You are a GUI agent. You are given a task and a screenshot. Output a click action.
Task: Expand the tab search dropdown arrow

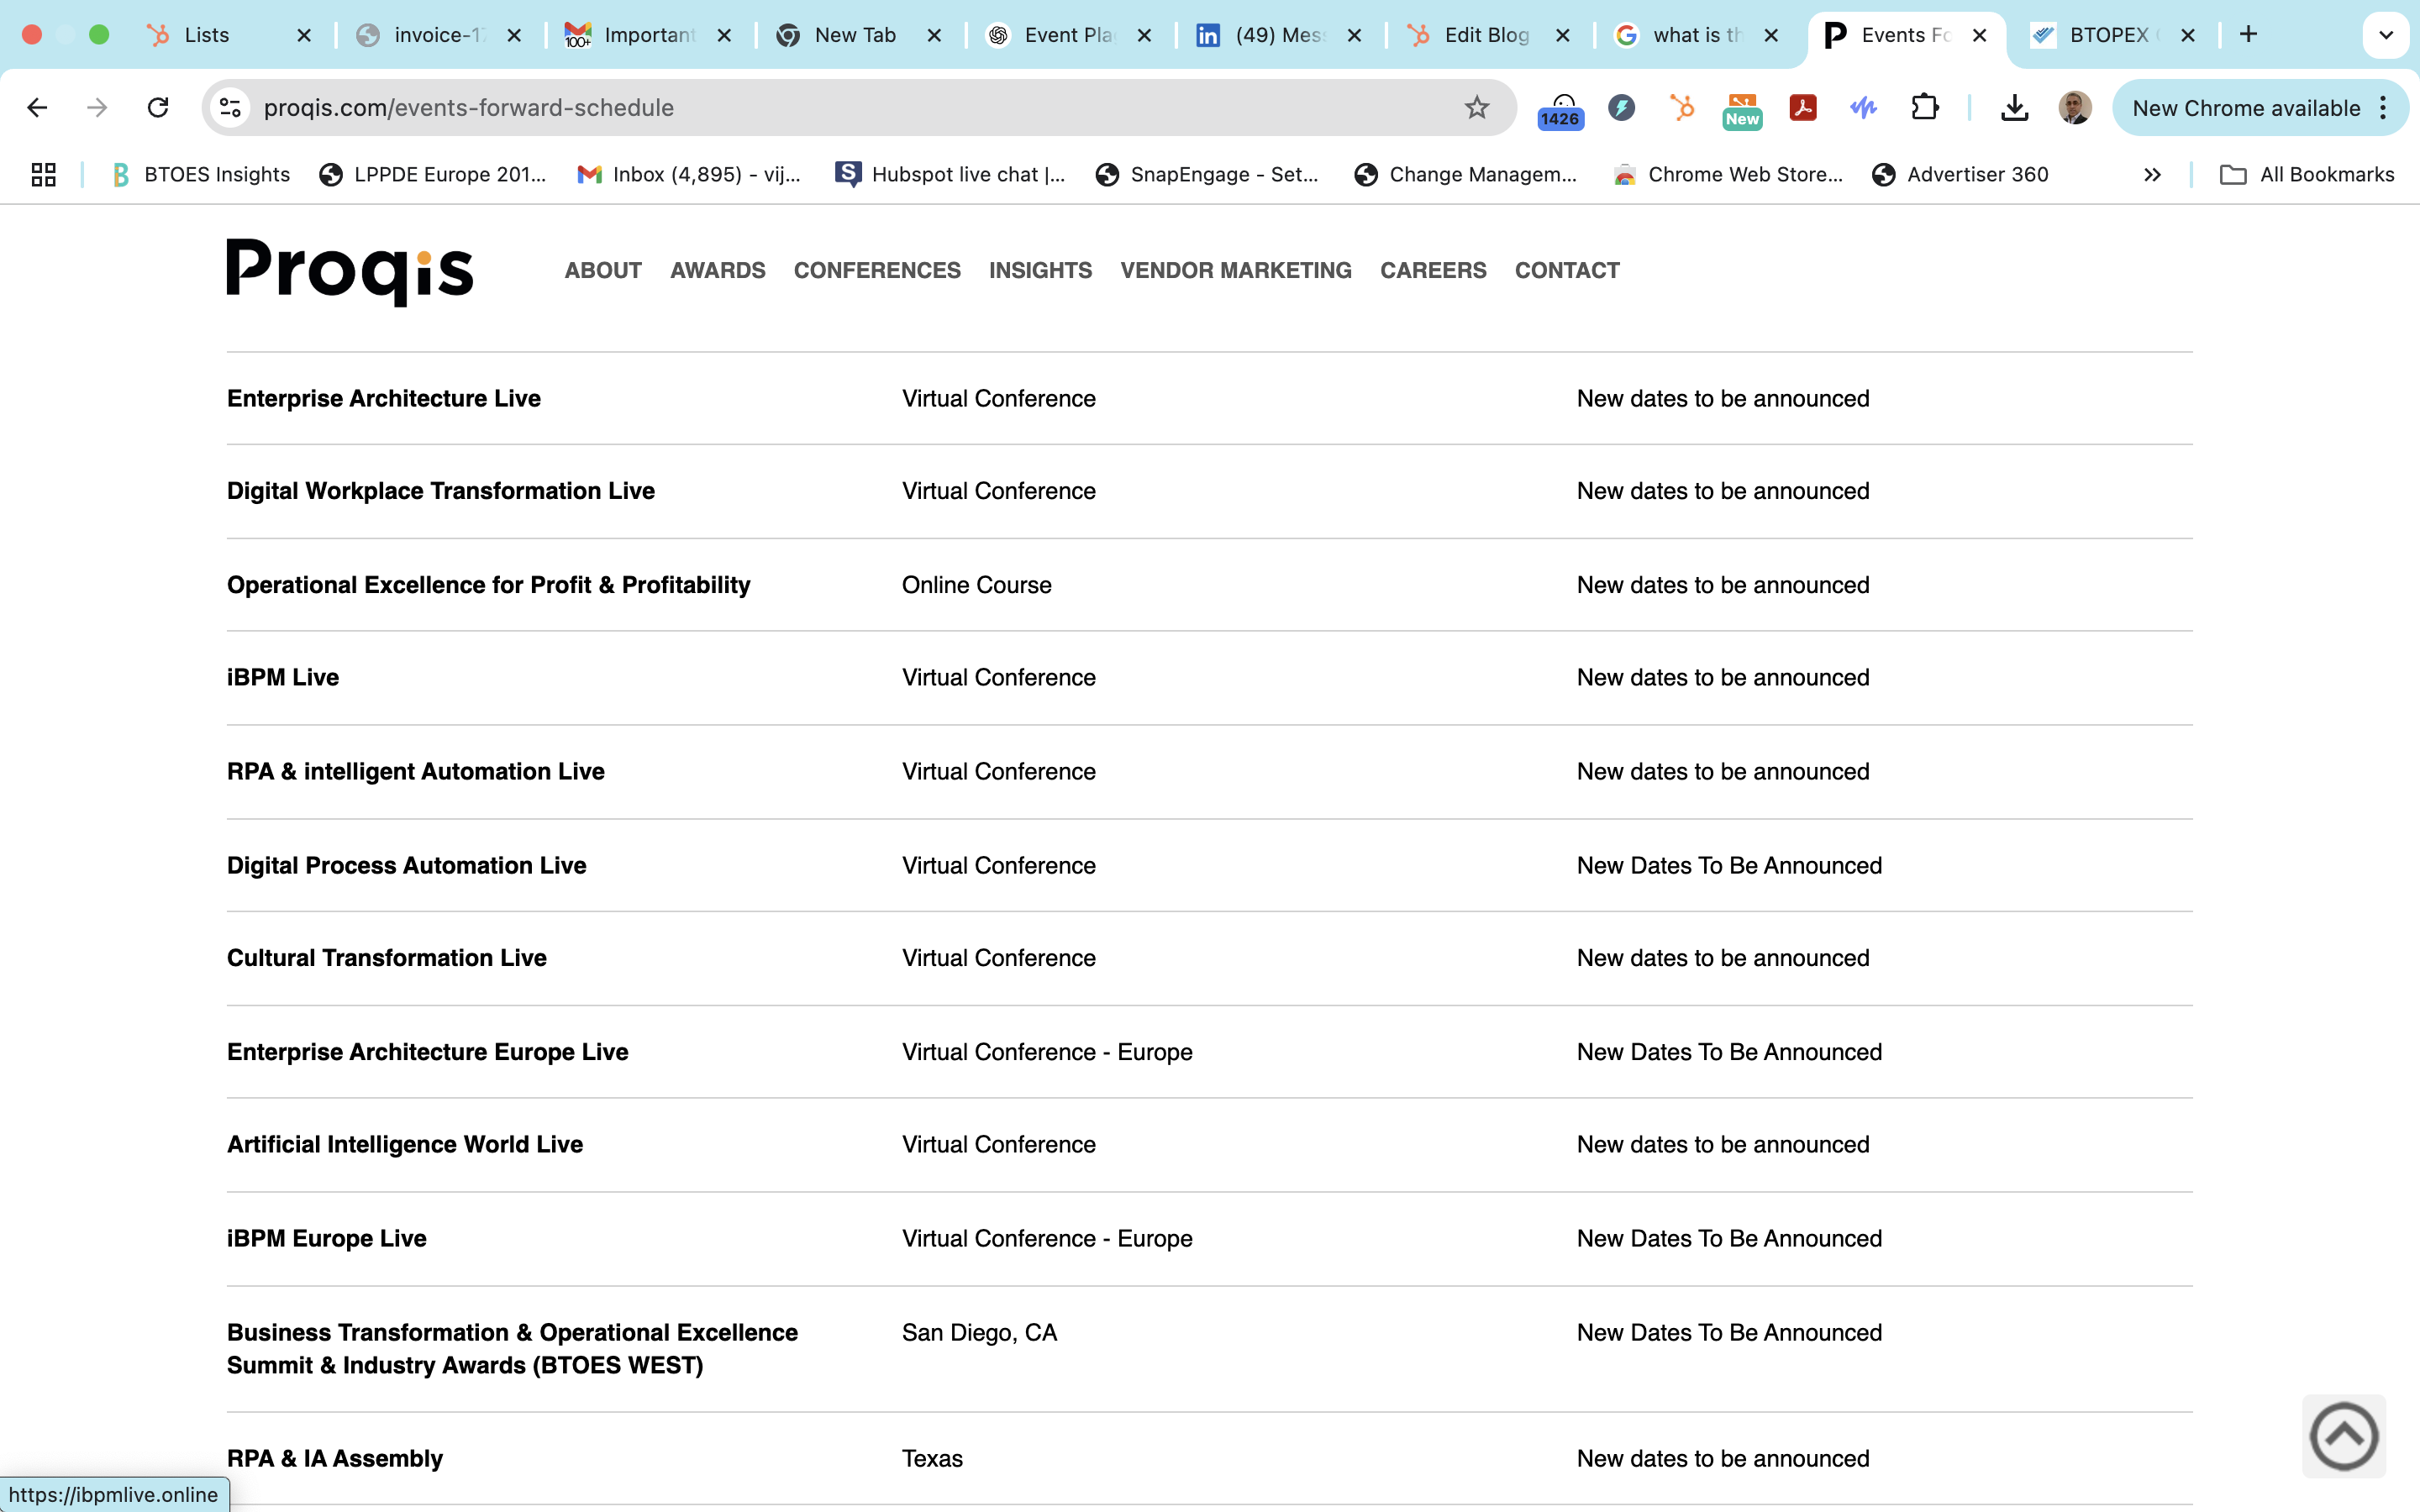(x=2386, y=35)
